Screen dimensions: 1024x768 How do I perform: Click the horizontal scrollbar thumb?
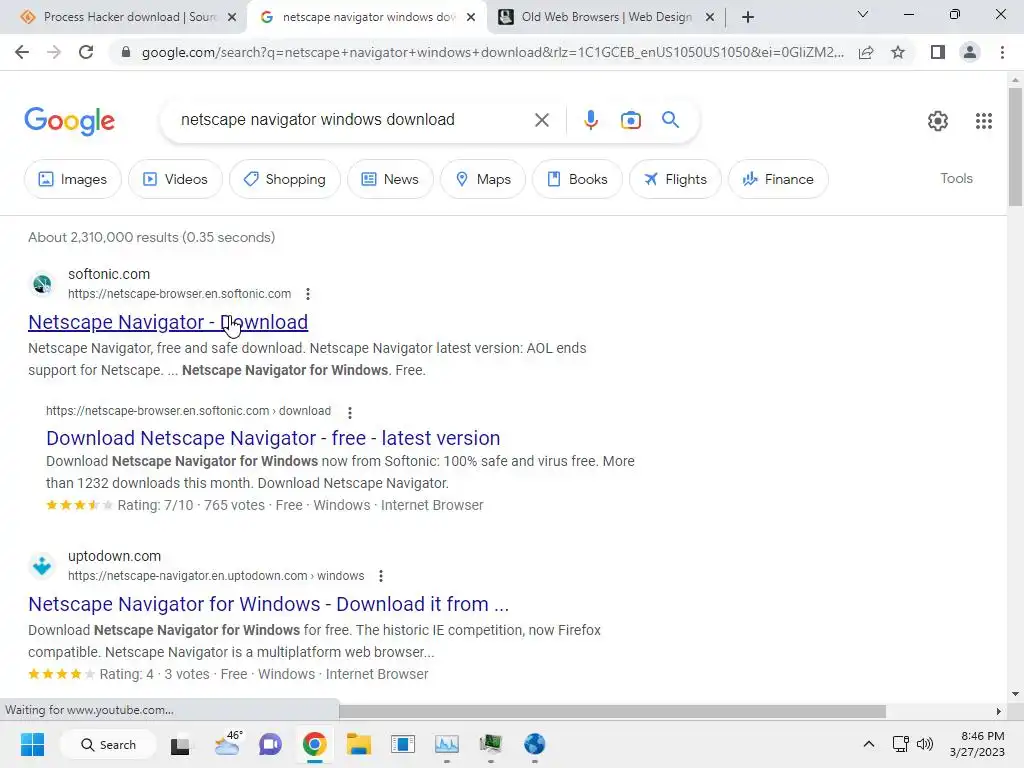pos(612,711)
